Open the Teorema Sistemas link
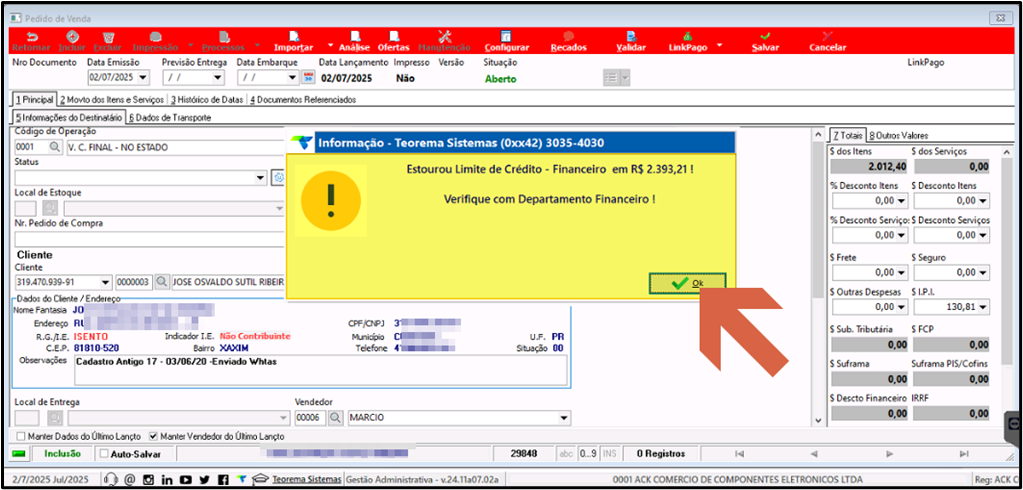Viewport: 1023px width, 490px height. click(307, 480)
